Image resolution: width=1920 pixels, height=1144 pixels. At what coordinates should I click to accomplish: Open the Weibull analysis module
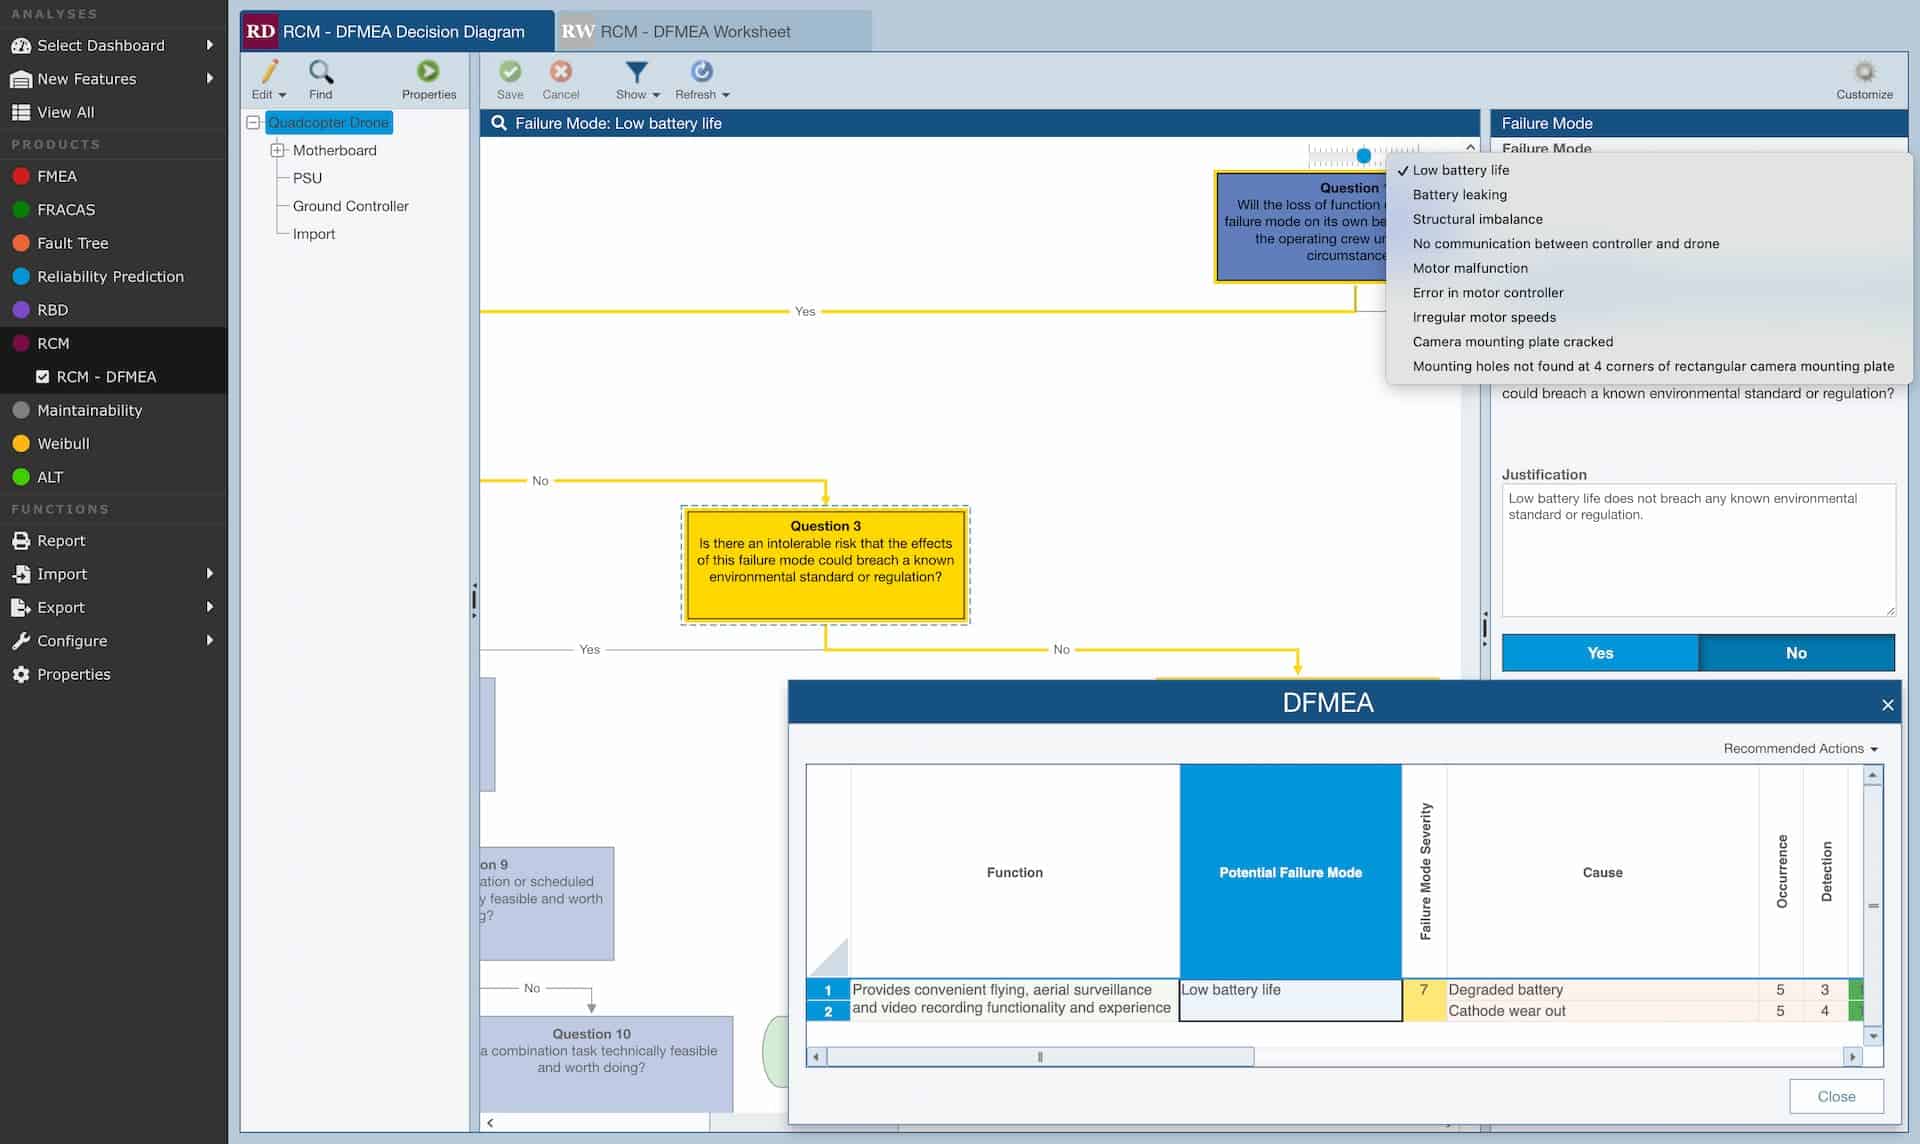point(63,443)
